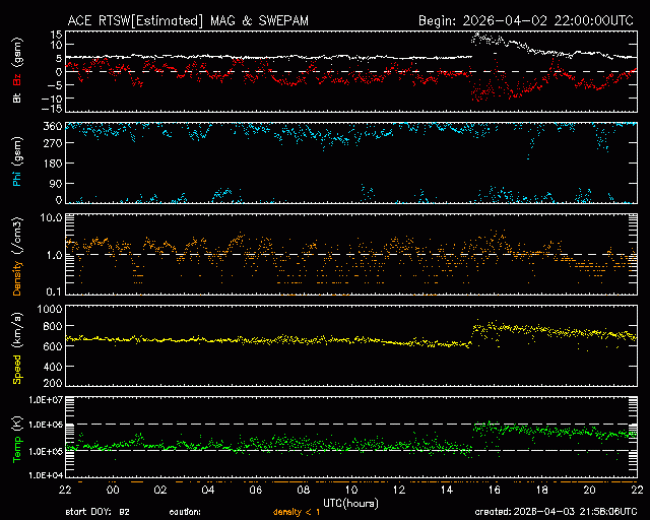650x520 pixels.
Task: Click the "1.0E+07" tick on the Temp axis
Action: click(46, 400)
